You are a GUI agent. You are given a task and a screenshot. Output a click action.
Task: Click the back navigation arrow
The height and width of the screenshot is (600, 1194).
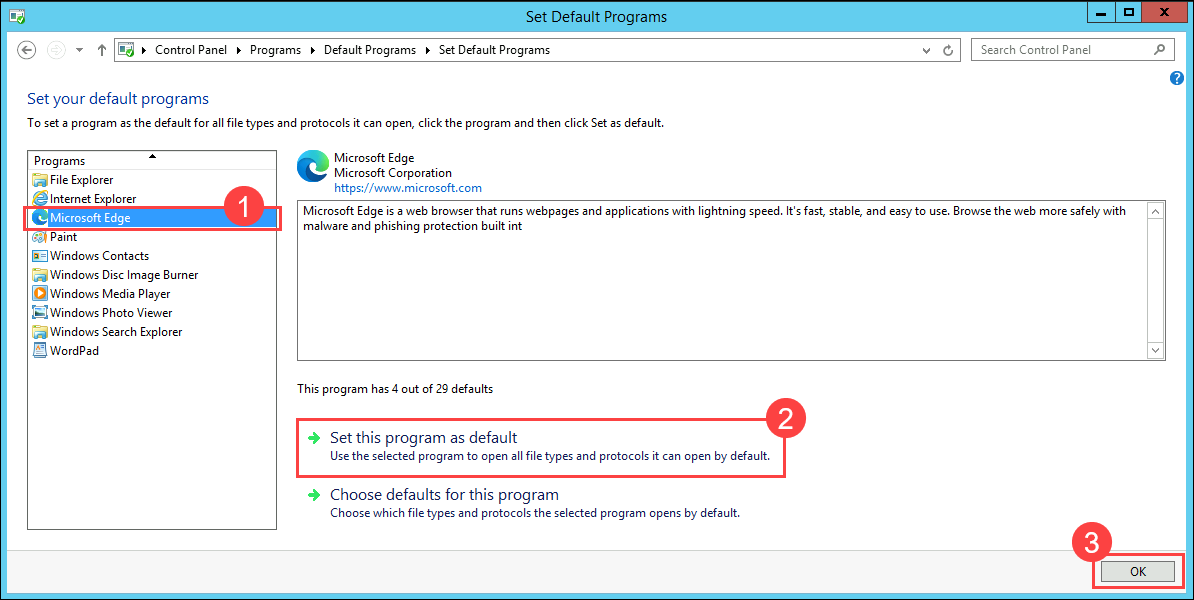[26, 49]
